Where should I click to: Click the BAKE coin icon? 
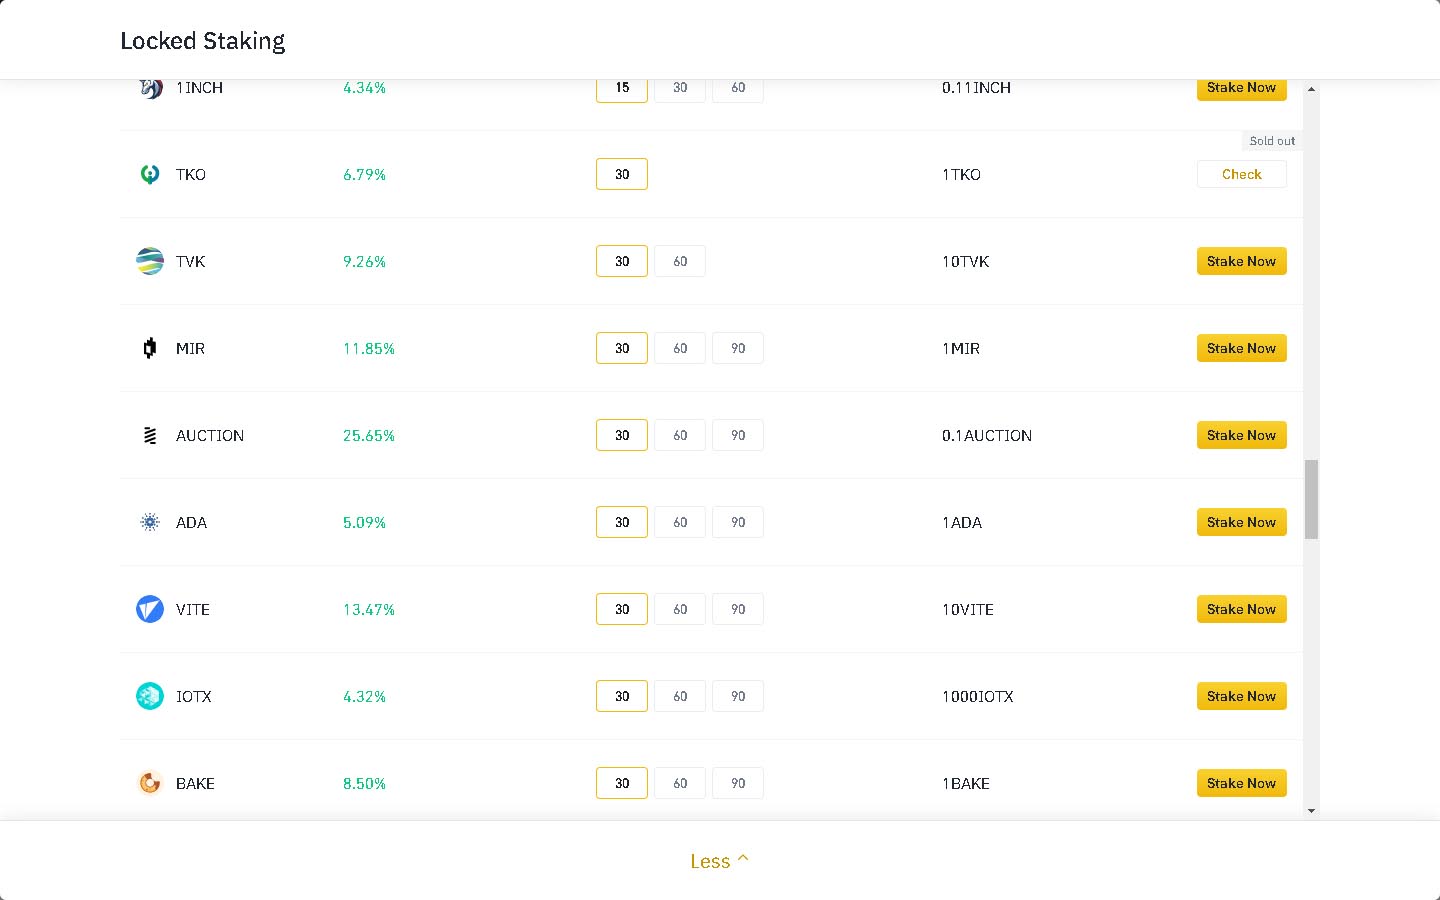point(150,783)
